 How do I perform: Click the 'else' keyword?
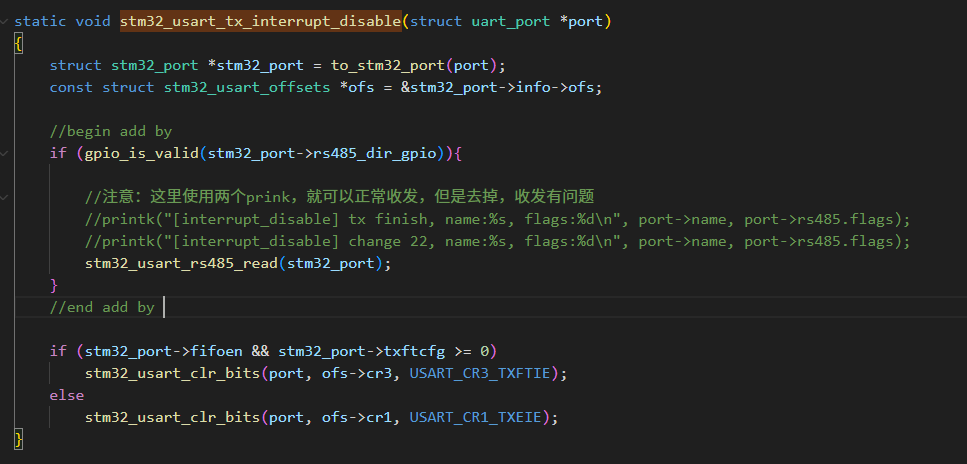click(67, 396)
